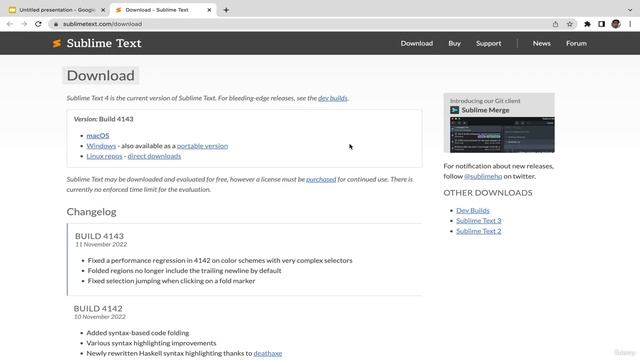Click the browser forward arrow
Viewport: 640px width, 360px height.
click(24, 24)
